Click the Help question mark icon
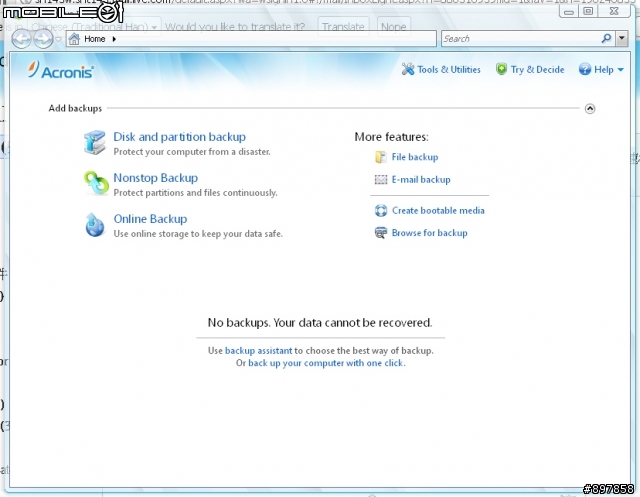 [584, 69]
